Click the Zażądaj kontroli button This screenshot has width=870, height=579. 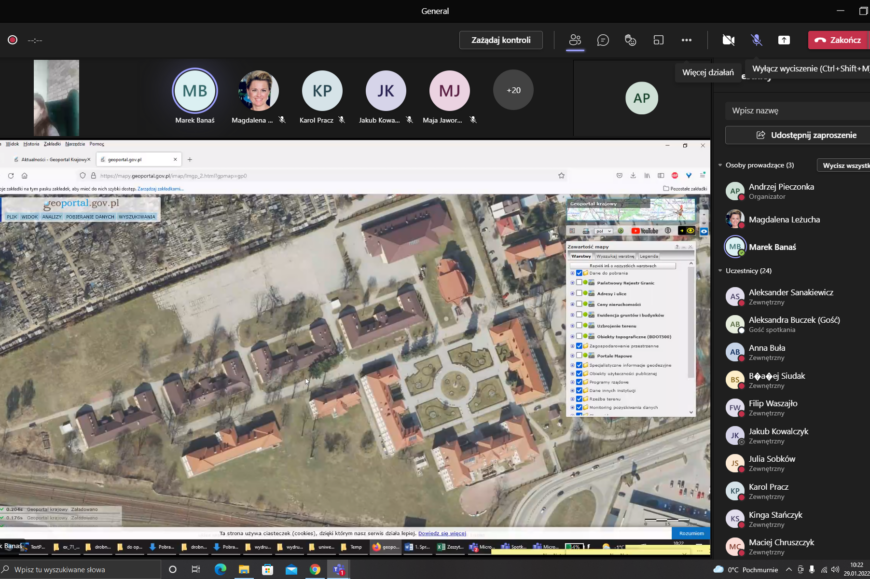pyautogui.click(x=500, y=40)
